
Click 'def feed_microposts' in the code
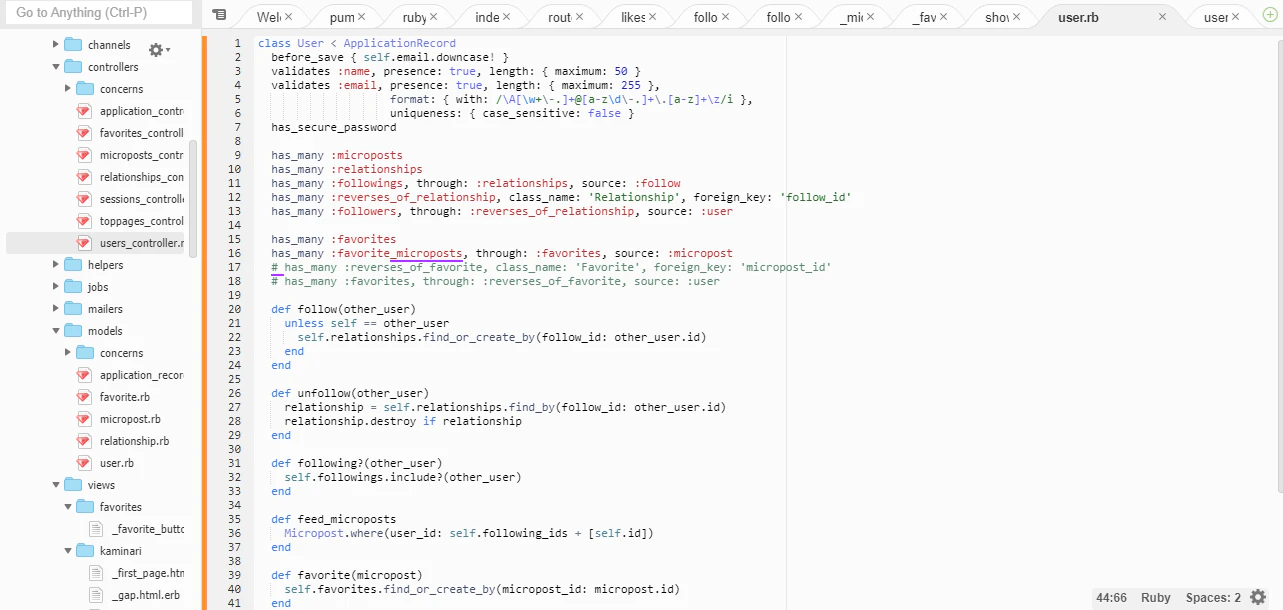pyautogui.click(x=333, y=519)
